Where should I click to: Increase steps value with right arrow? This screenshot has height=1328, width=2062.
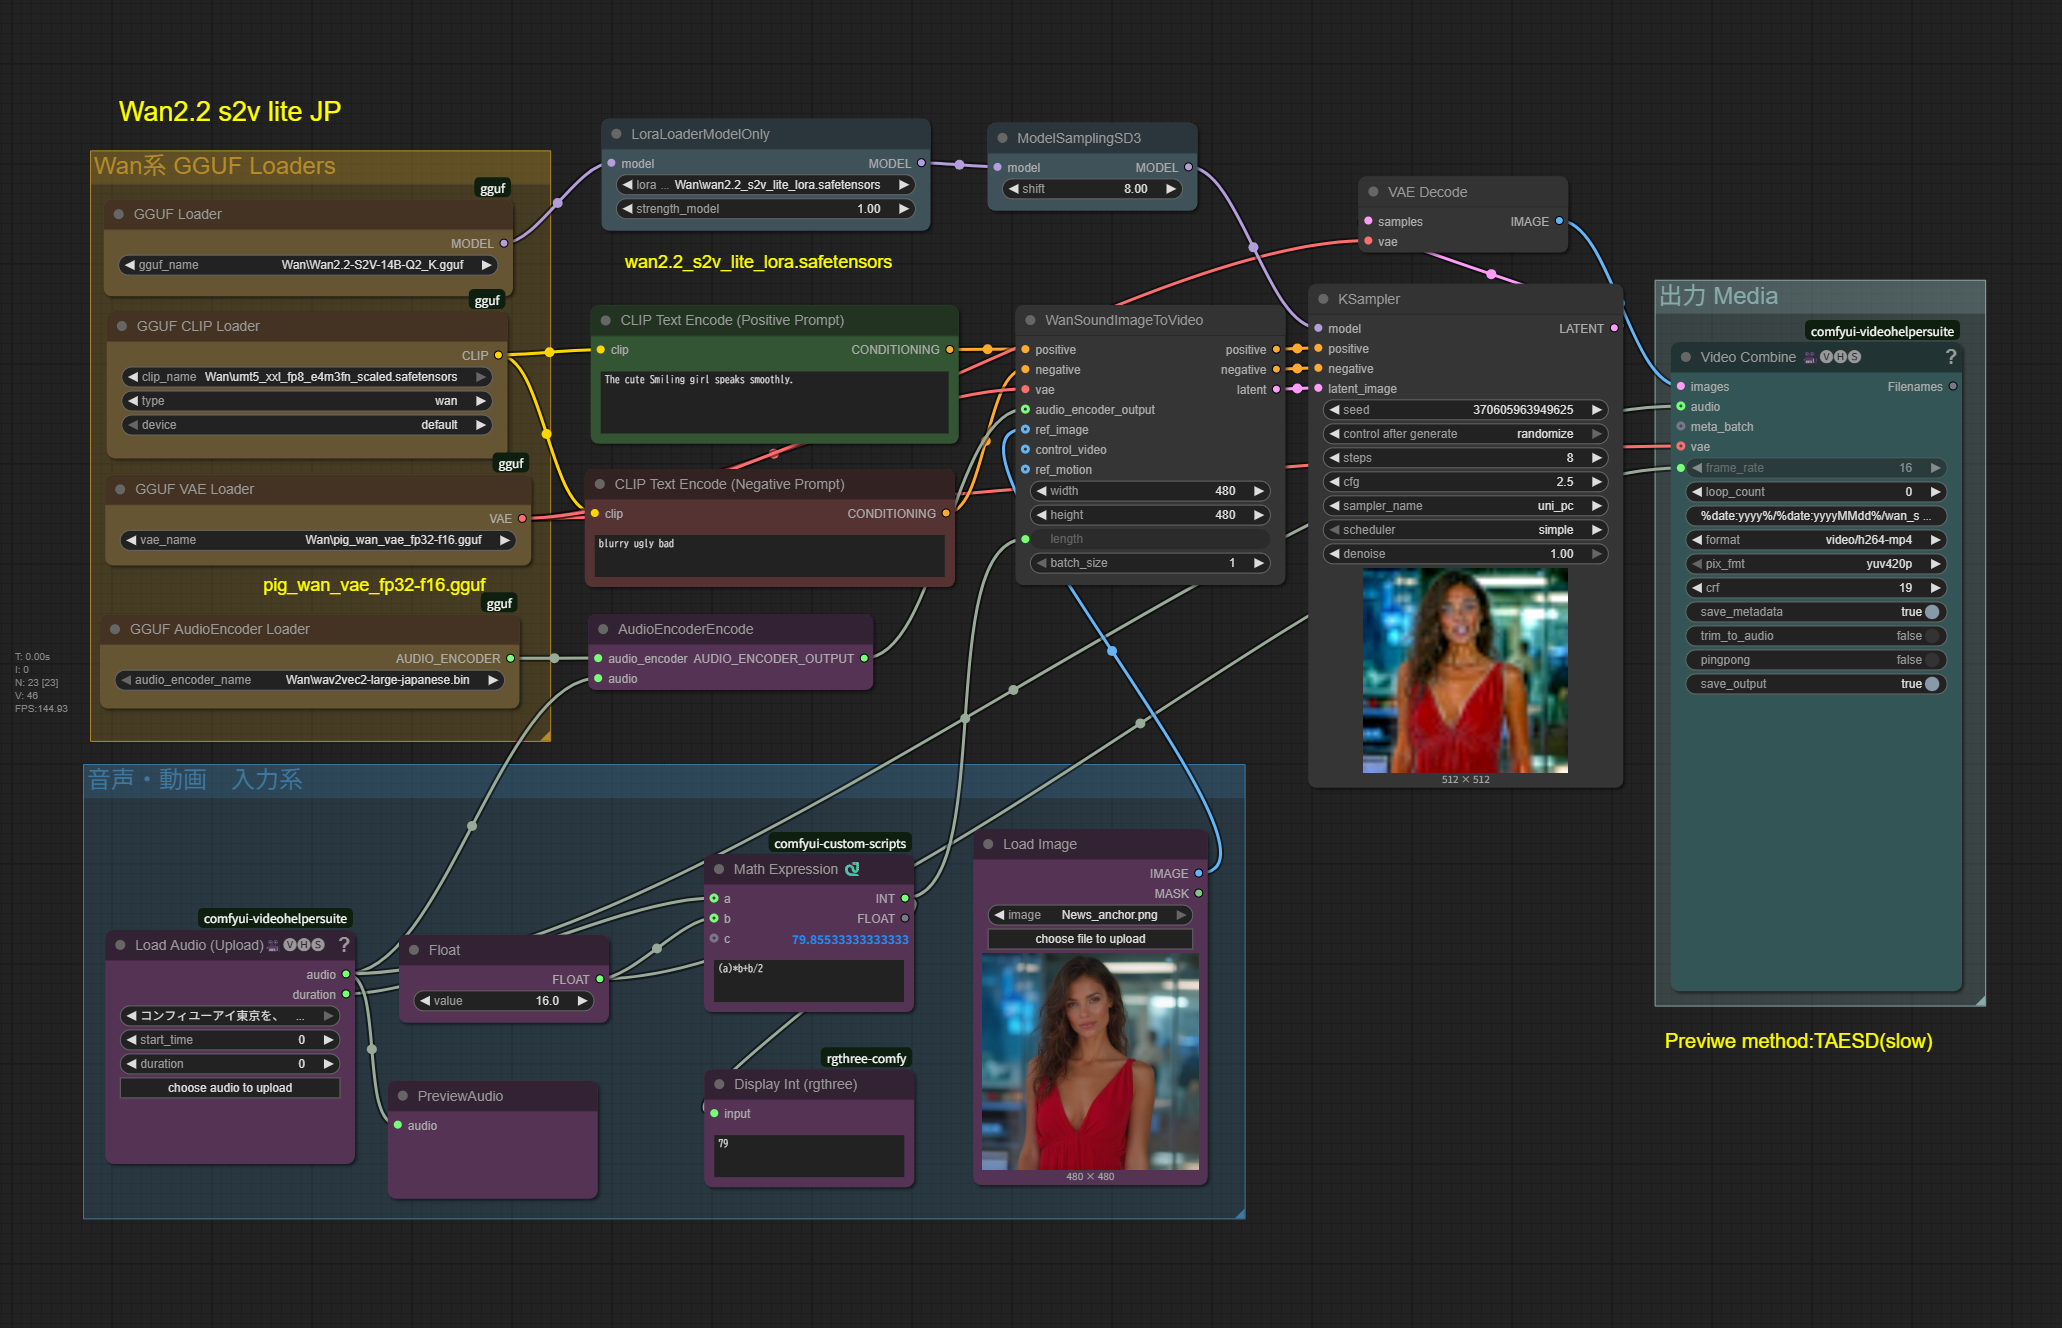click(x=1596, y=458)
